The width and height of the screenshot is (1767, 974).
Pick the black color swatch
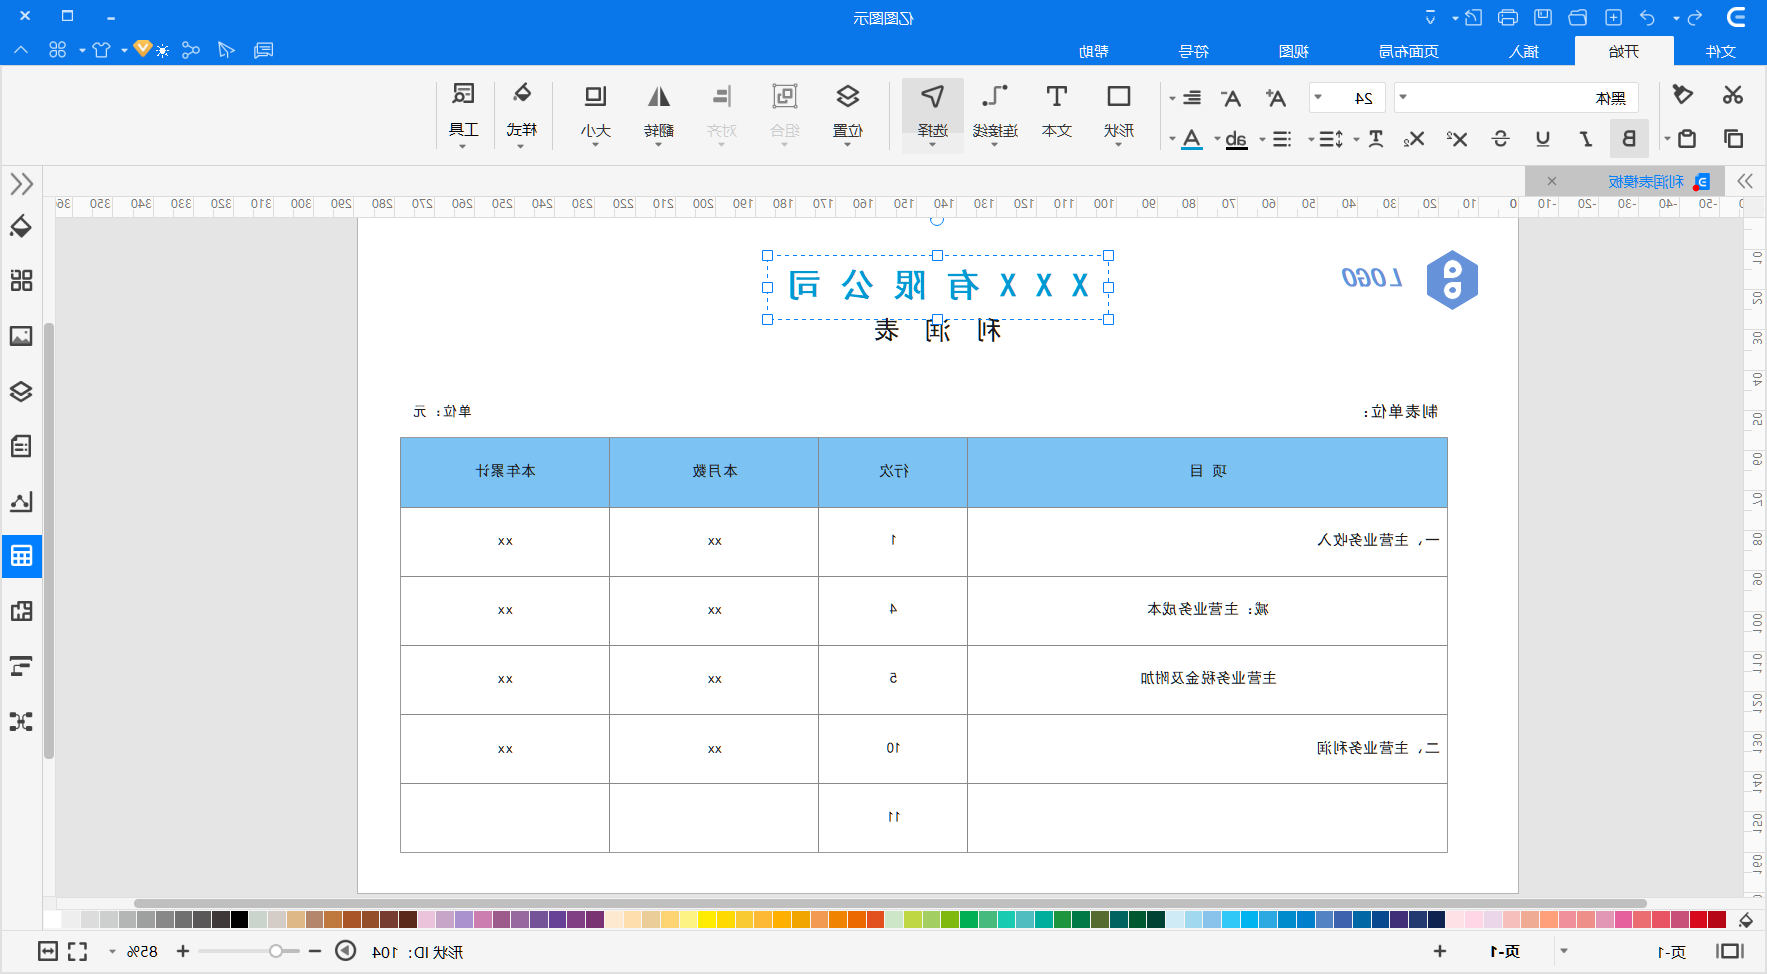[239, 919]
